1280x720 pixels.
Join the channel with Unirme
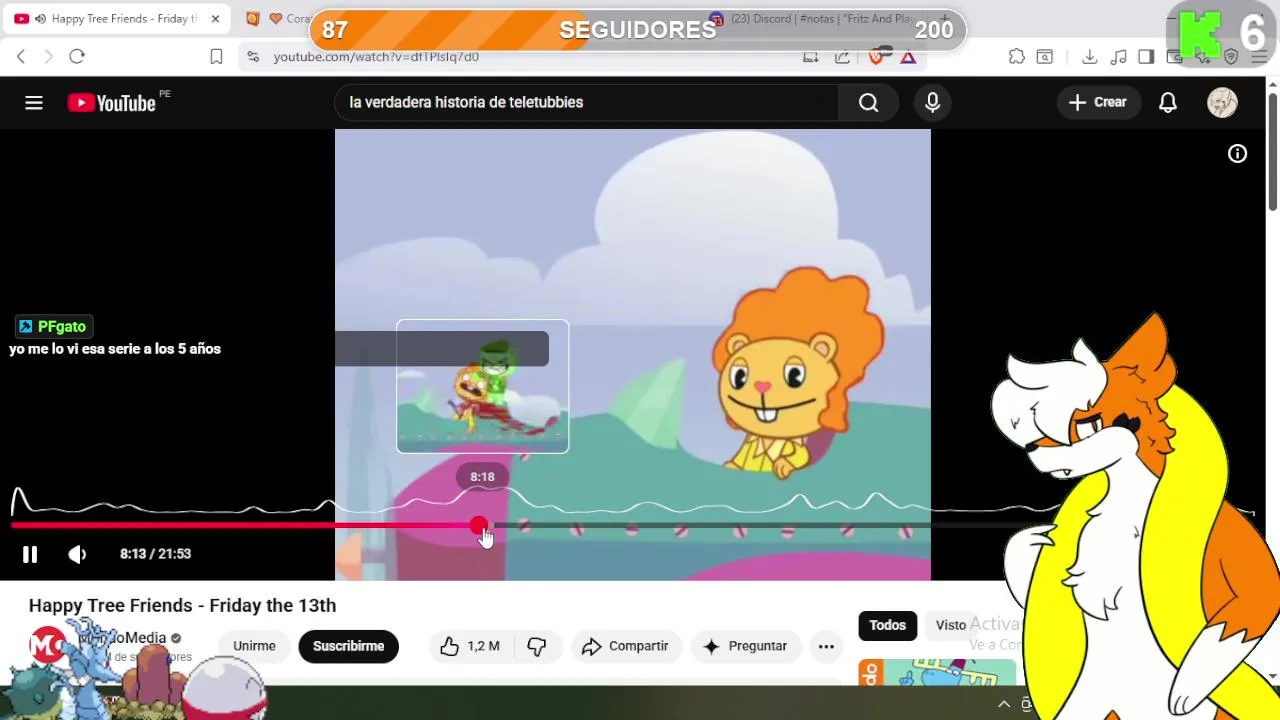[x=254, y=646]
